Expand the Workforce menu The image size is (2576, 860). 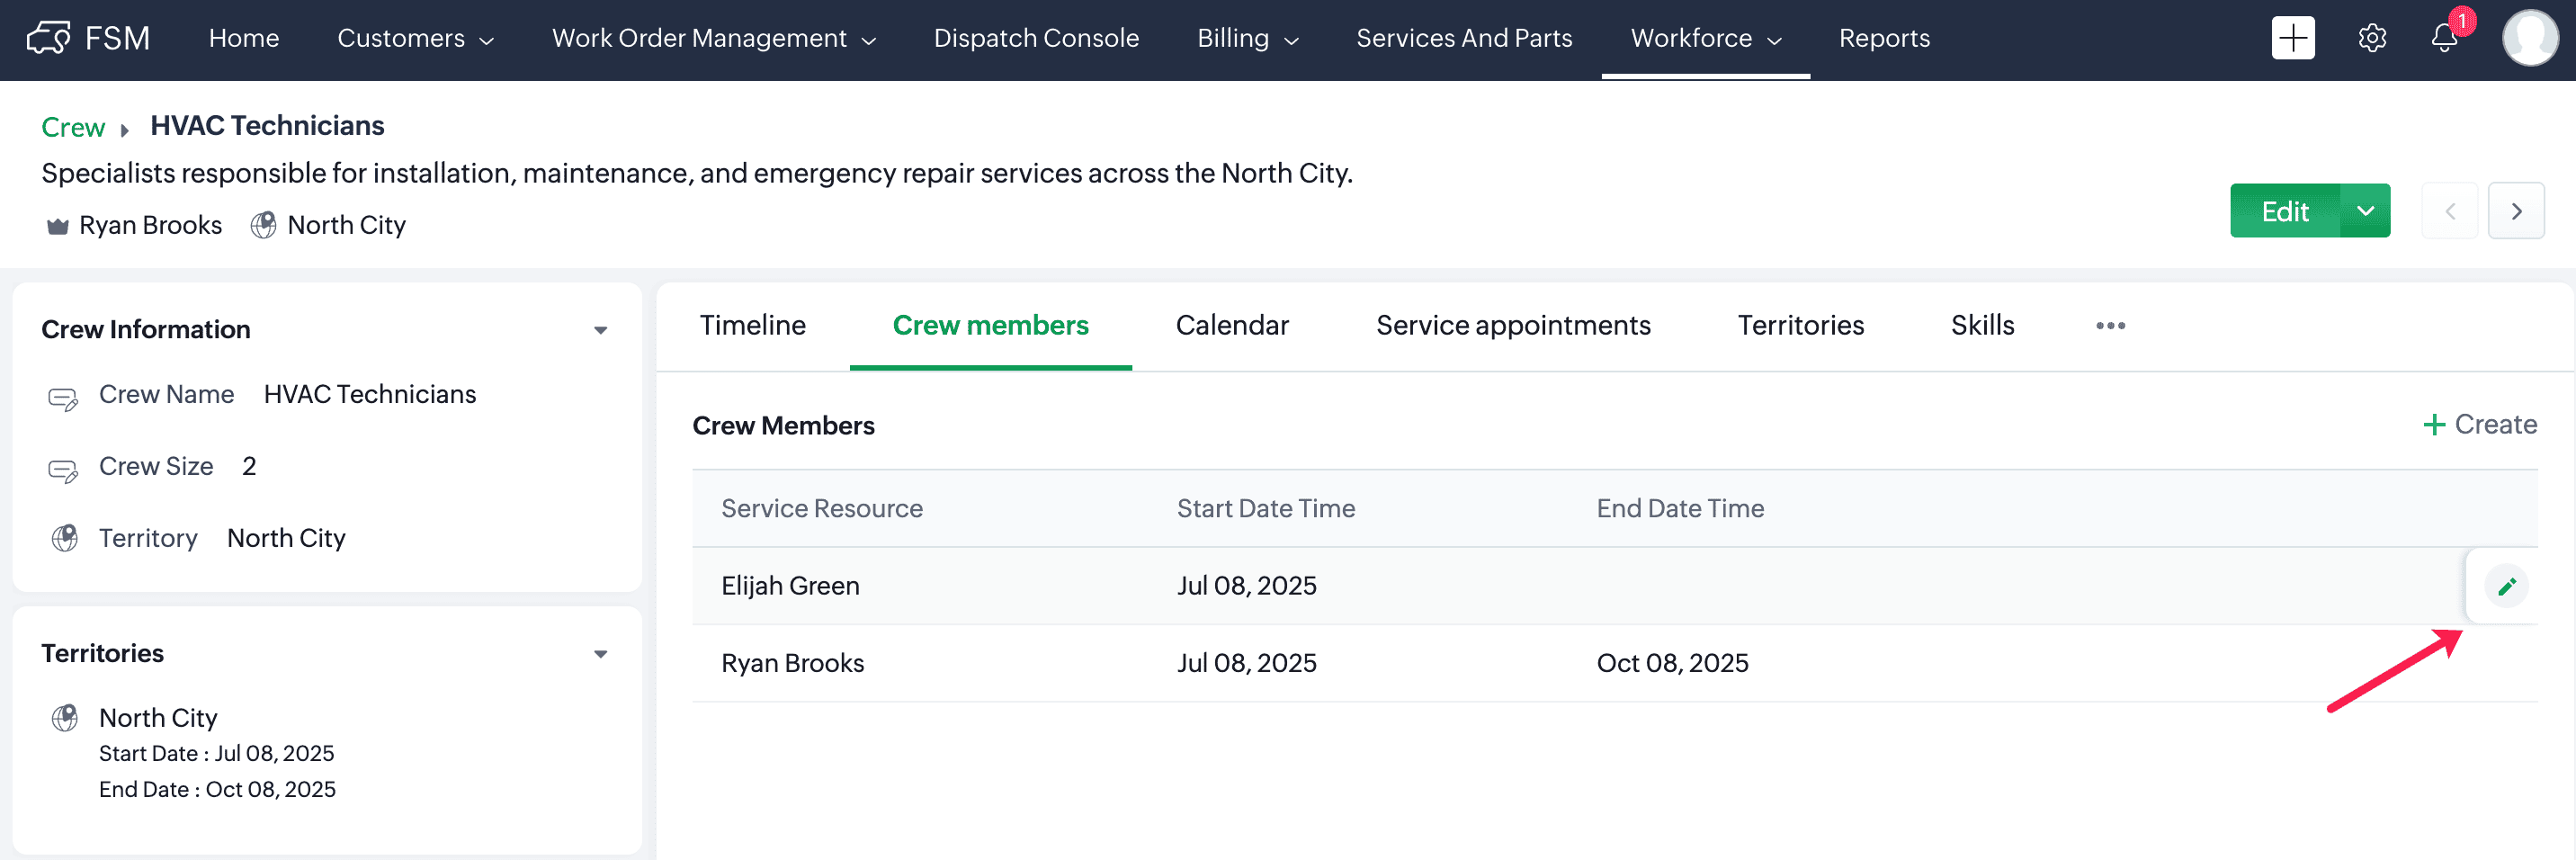click(1705, 38)
